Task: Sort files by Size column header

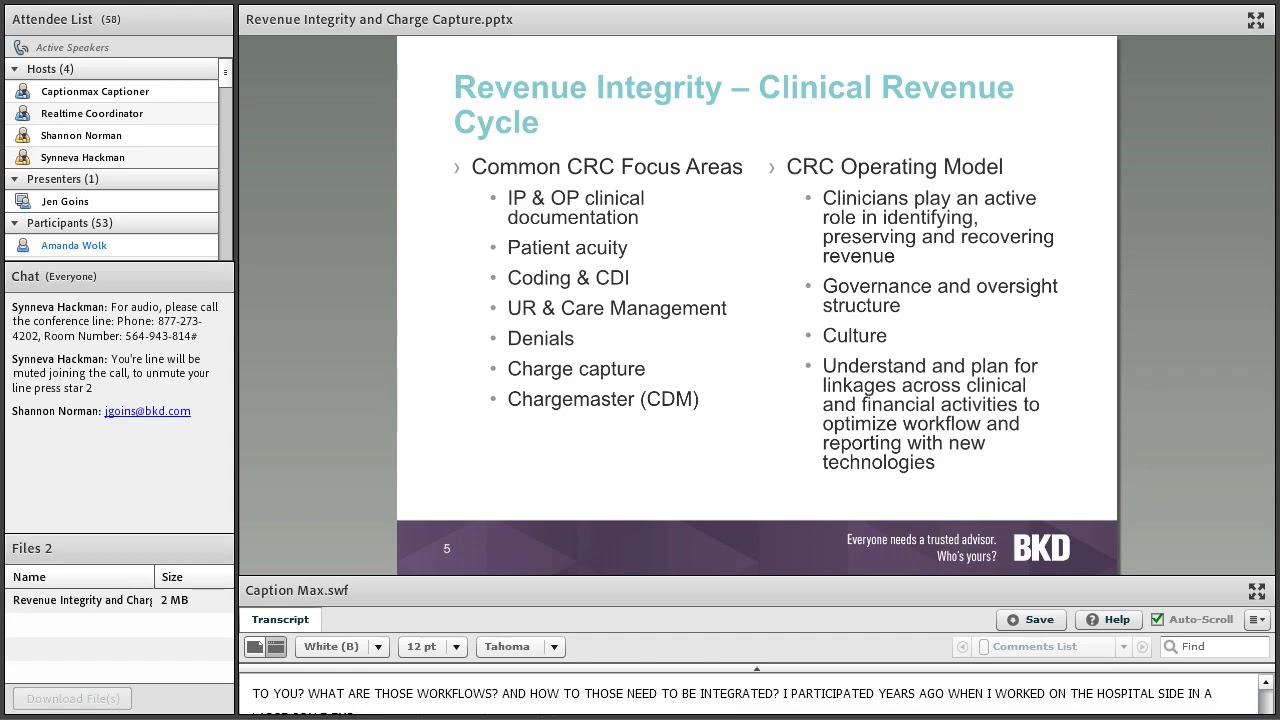Action: click(x=194, y=577)
